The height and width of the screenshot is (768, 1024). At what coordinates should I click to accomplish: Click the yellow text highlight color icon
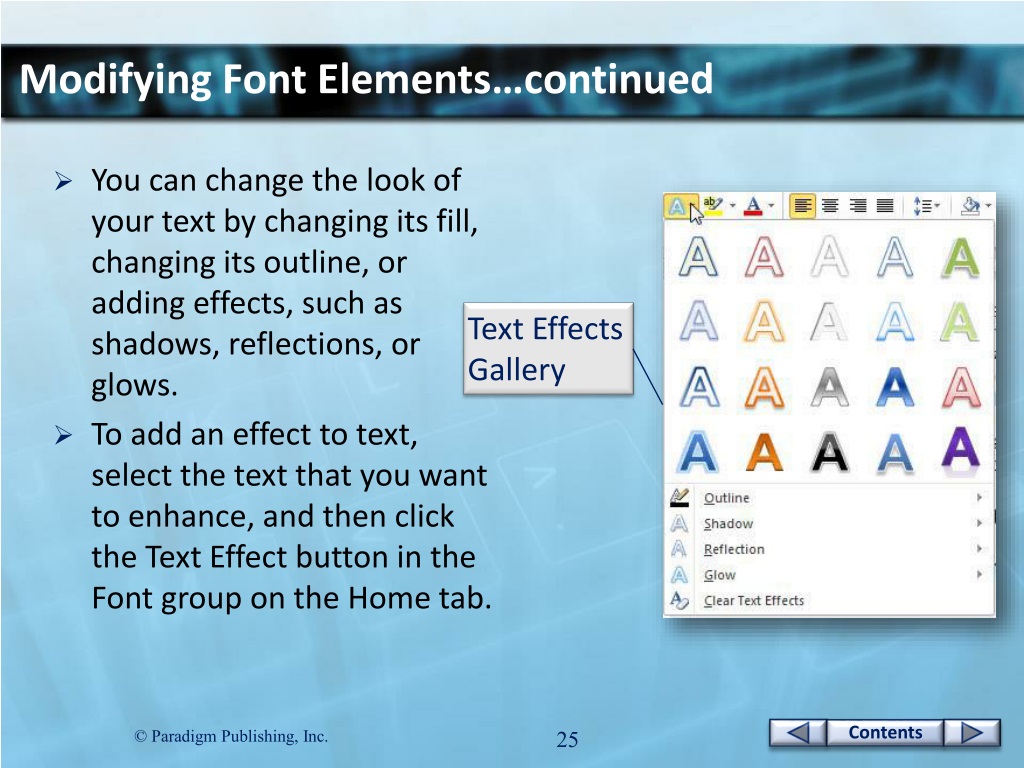point(713,206)
